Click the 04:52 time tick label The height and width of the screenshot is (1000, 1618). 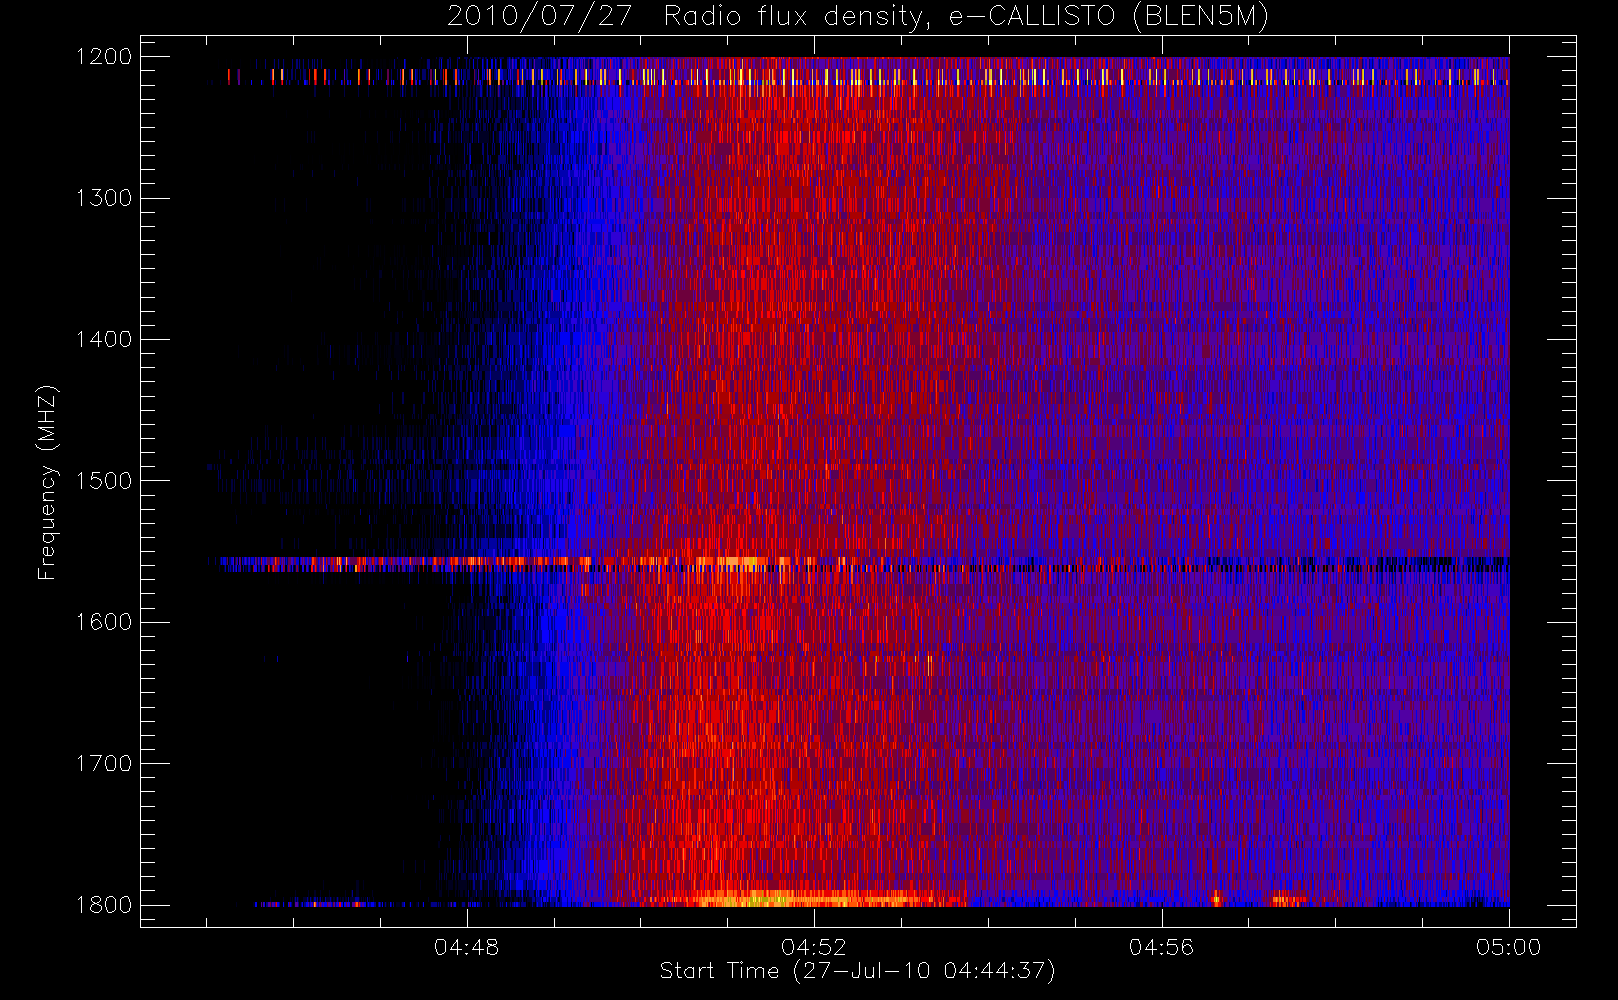(814, 947)
